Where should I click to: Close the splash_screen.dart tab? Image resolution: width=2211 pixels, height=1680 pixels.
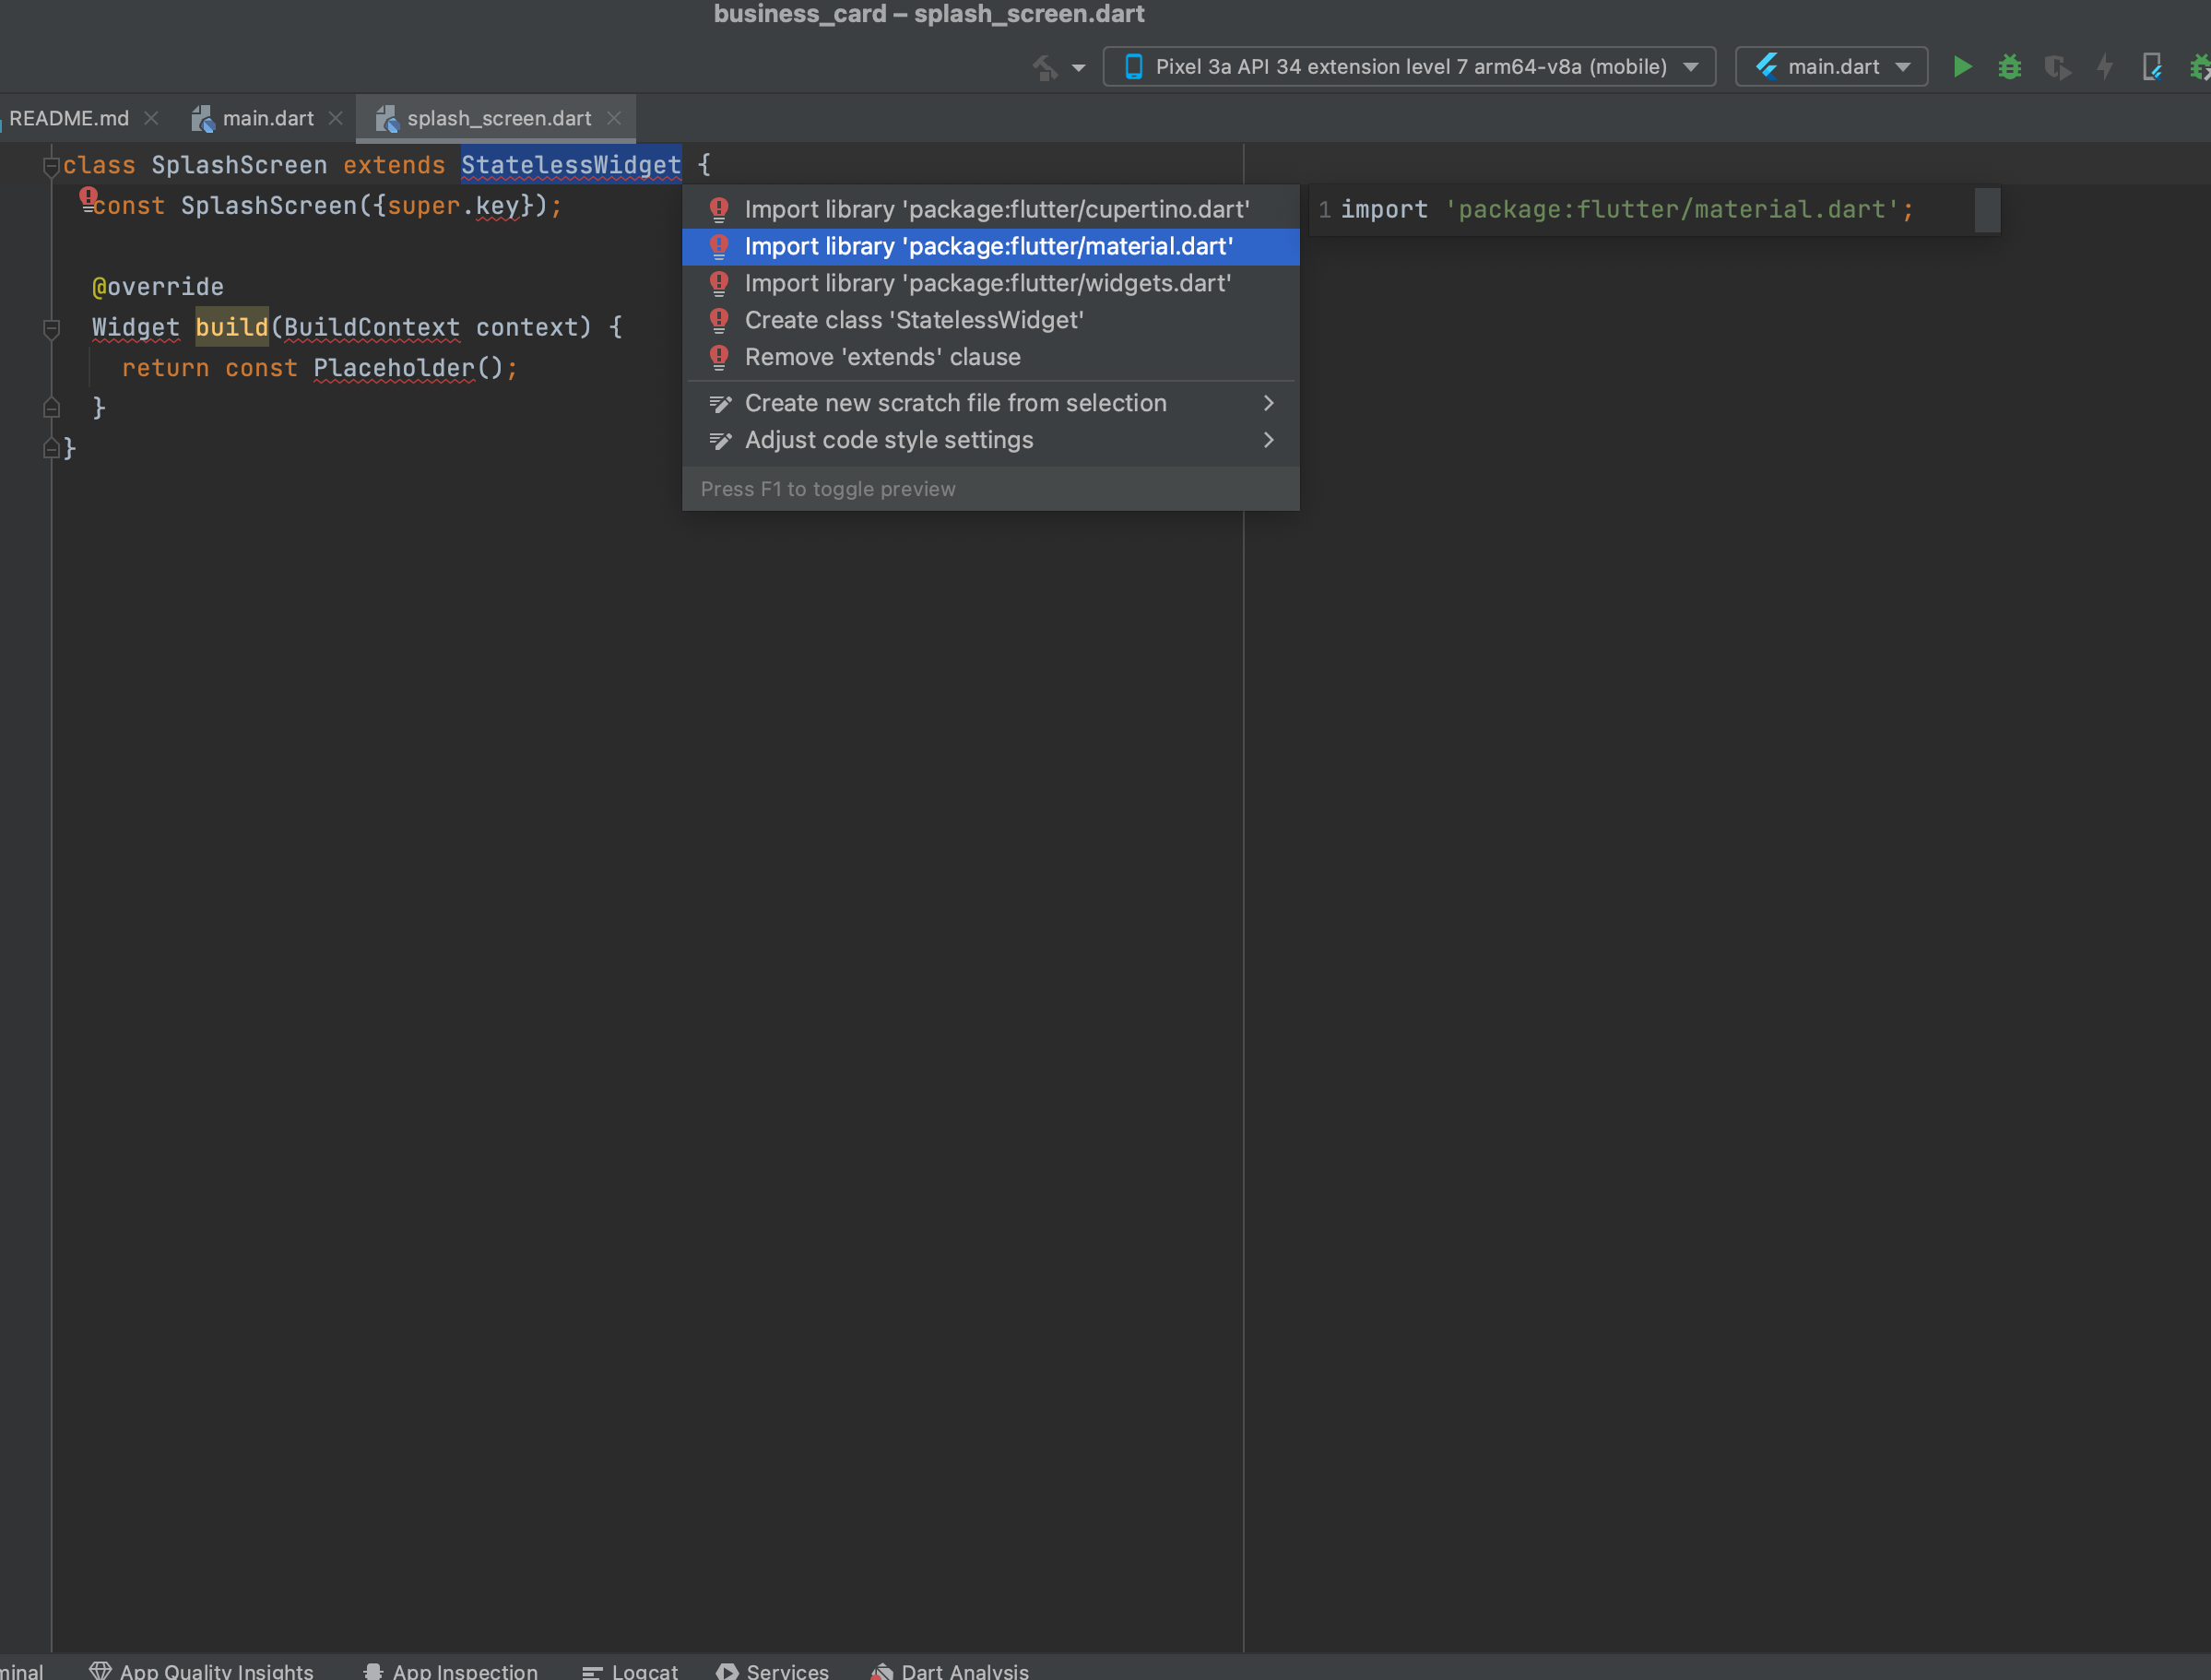pyautogui.click(x=614, y=118)
